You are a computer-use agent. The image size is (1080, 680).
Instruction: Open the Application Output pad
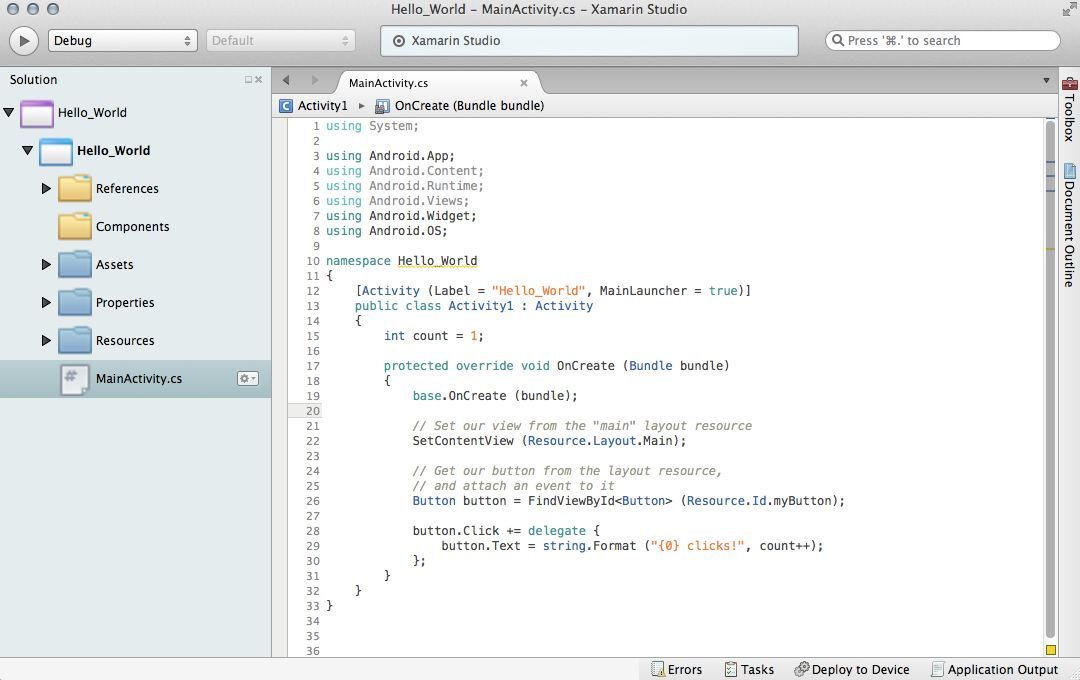[995, 669]
